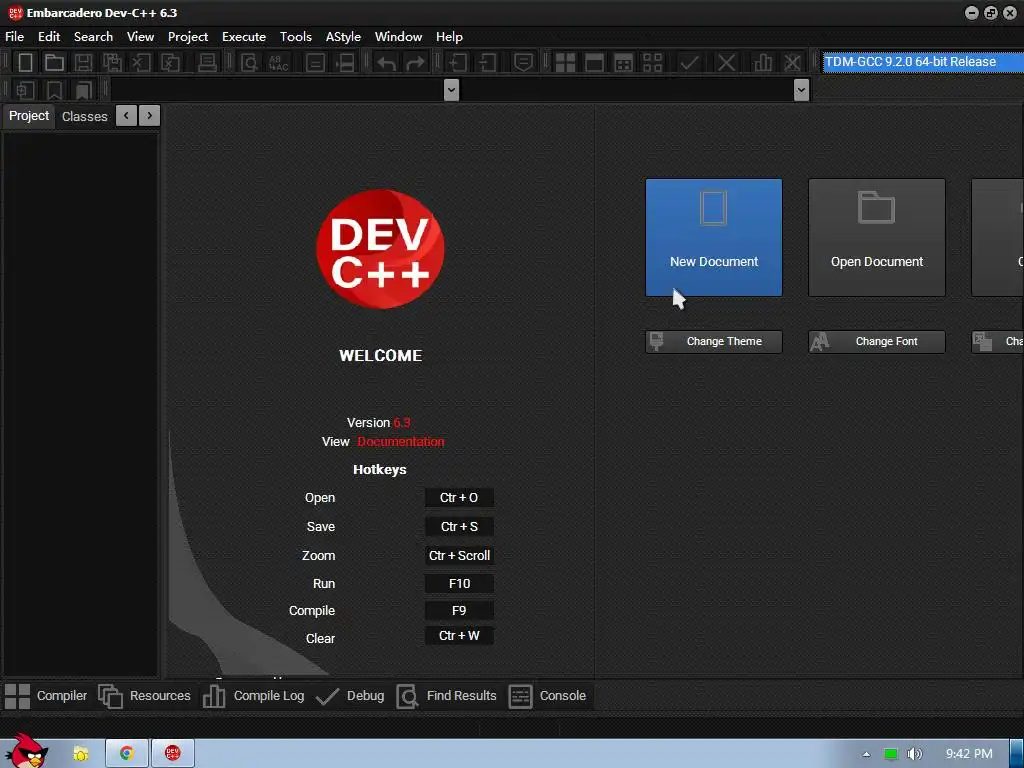1024x768 pixels.
Task: Click the Open folder toolbar icon
Action: (54, 63)
